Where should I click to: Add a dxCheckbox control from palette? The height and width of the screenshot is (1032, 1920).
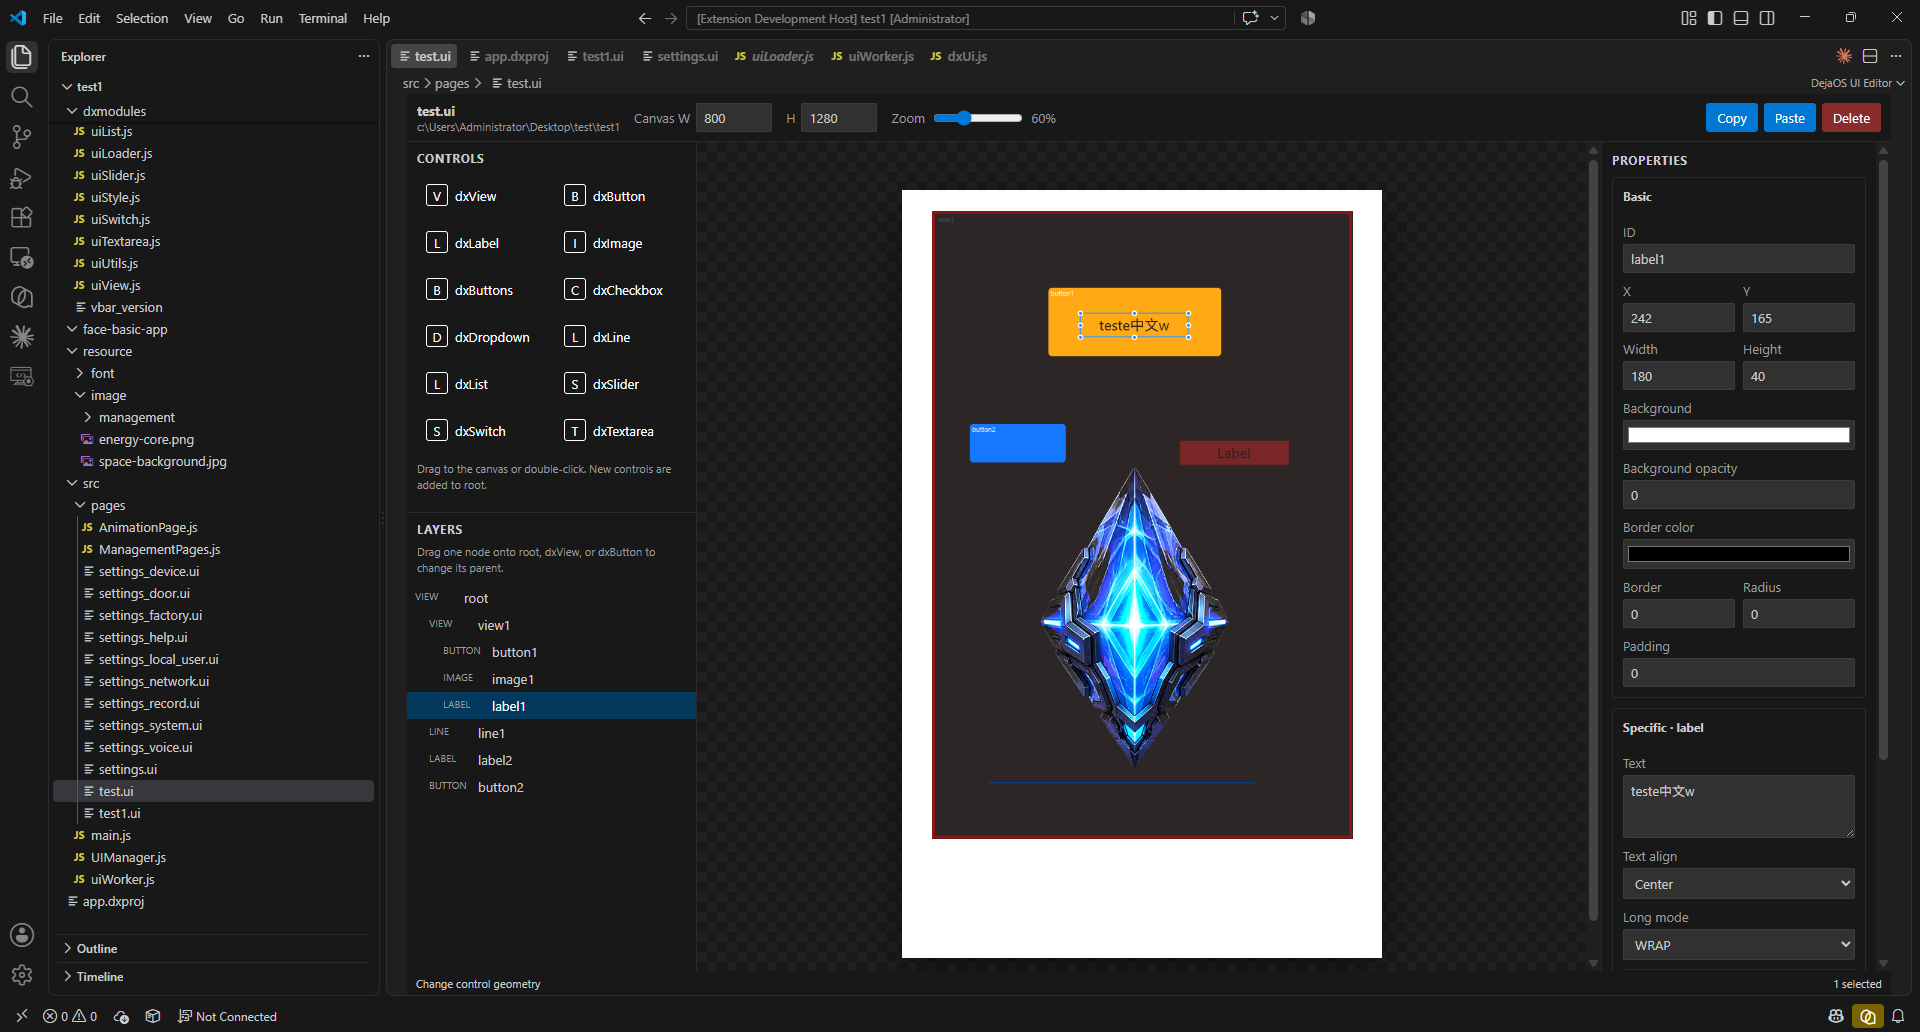coord(614,290)
